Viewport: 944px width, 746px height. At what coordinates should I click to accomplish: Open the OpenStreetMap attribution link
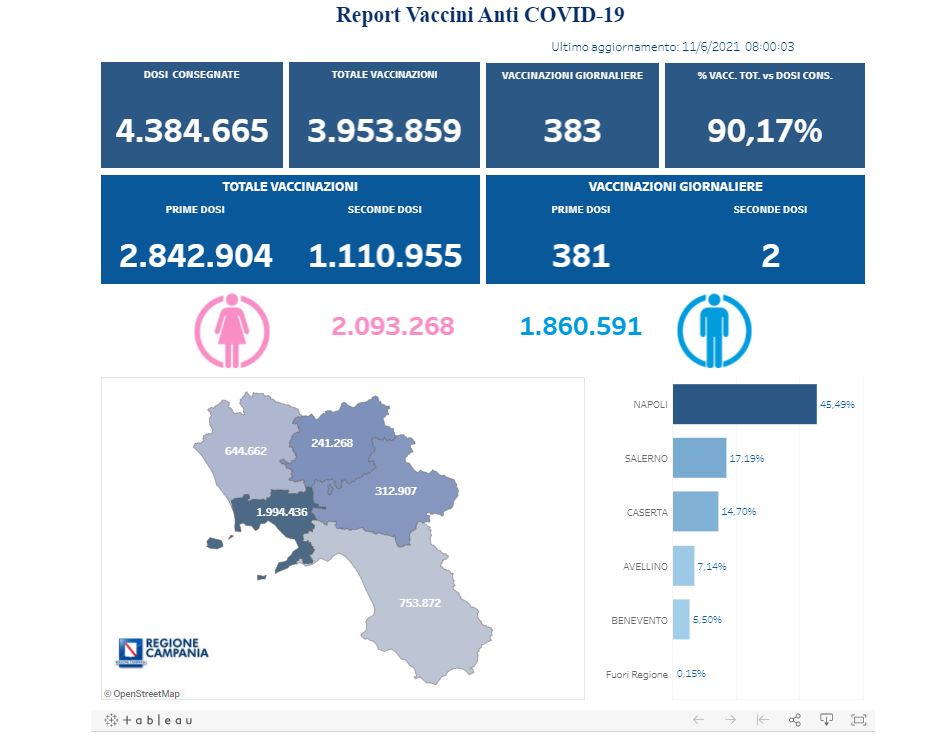tap(142, 693)
